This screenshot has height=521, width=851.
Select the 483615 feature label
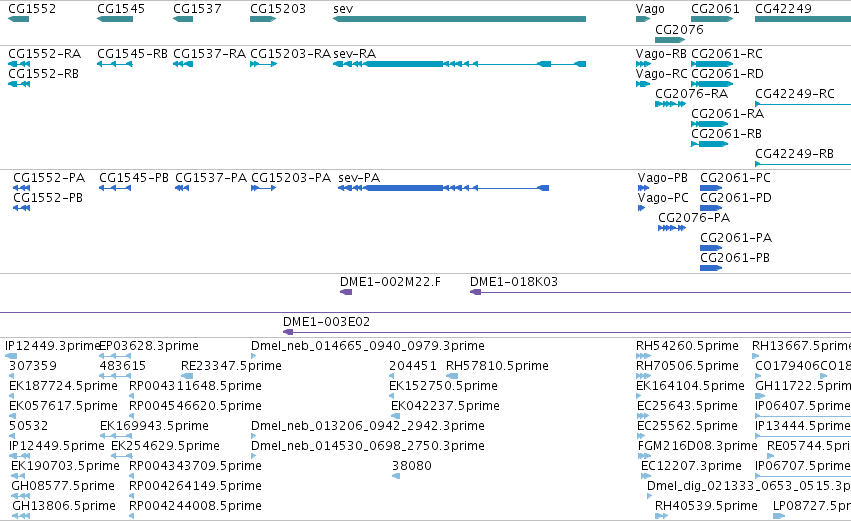click(x=123, y=366)
